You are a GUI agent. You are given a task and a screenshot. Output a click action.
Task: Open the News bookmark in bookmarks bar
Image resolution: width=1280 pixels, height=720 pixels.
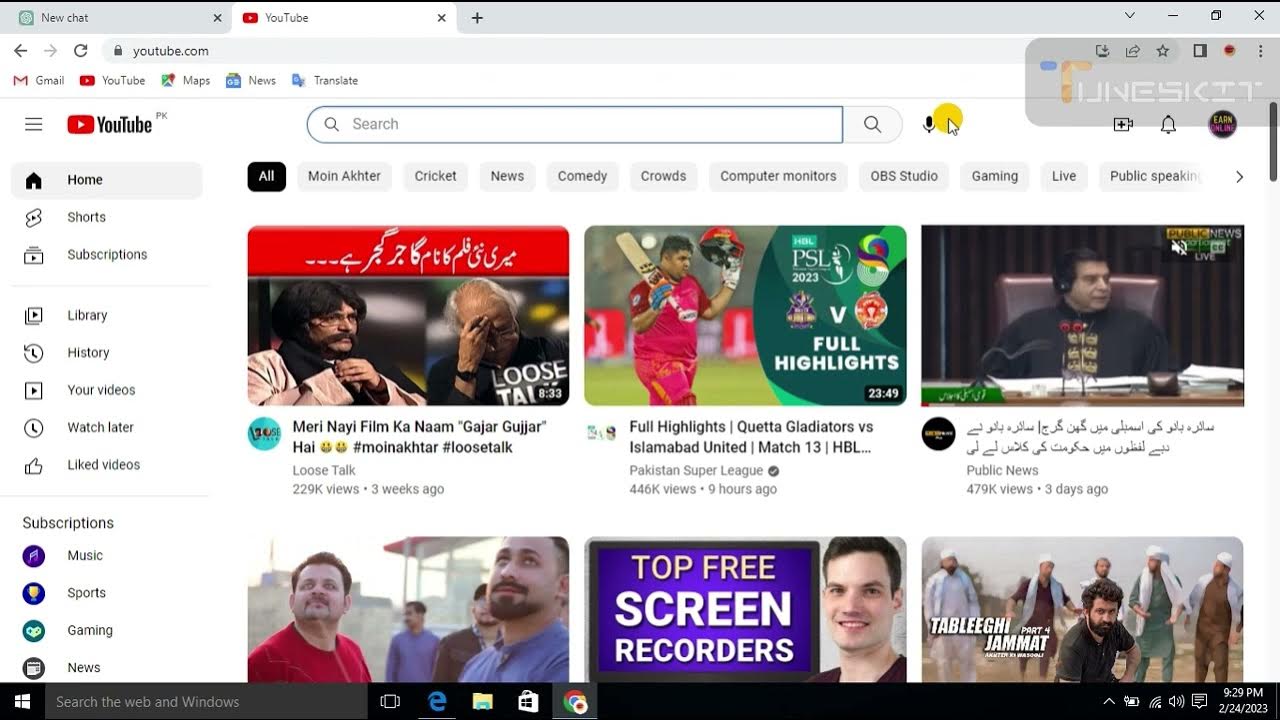[x=251, y=80]
